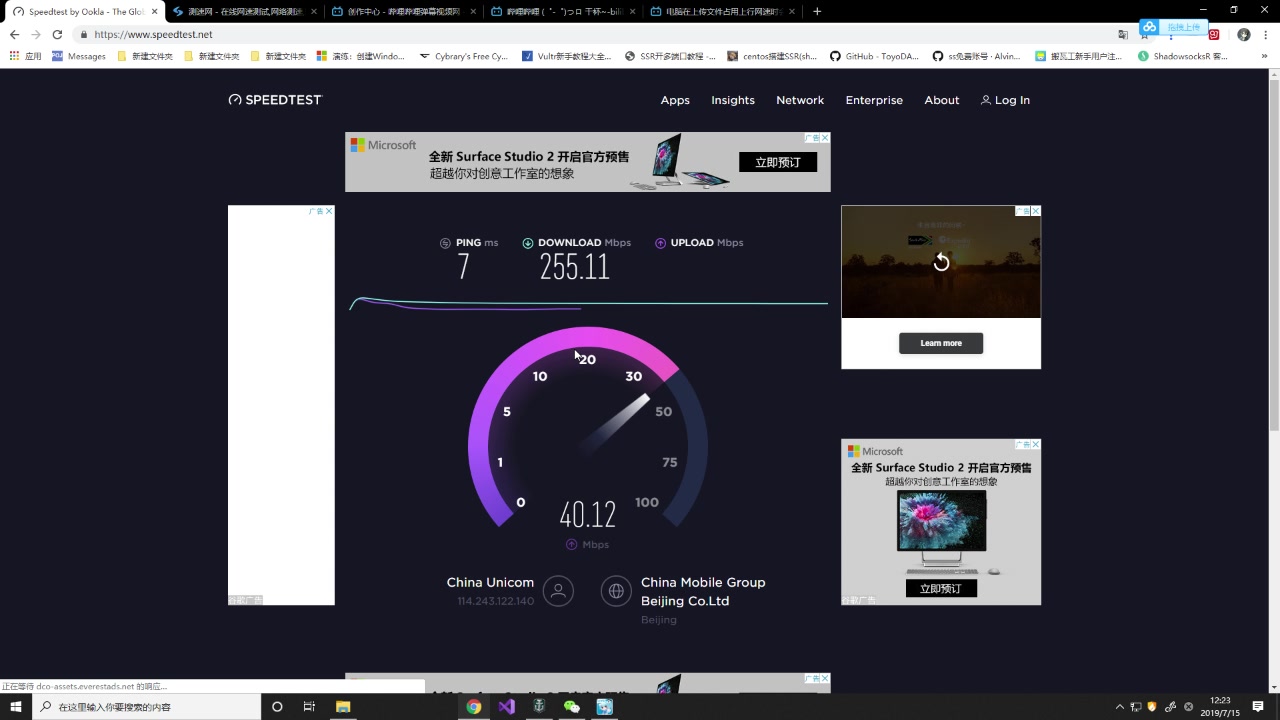This screenshot has height=720, width=1280.
Task: Open the Enterprise menu item
Action: tap(874, 100)
